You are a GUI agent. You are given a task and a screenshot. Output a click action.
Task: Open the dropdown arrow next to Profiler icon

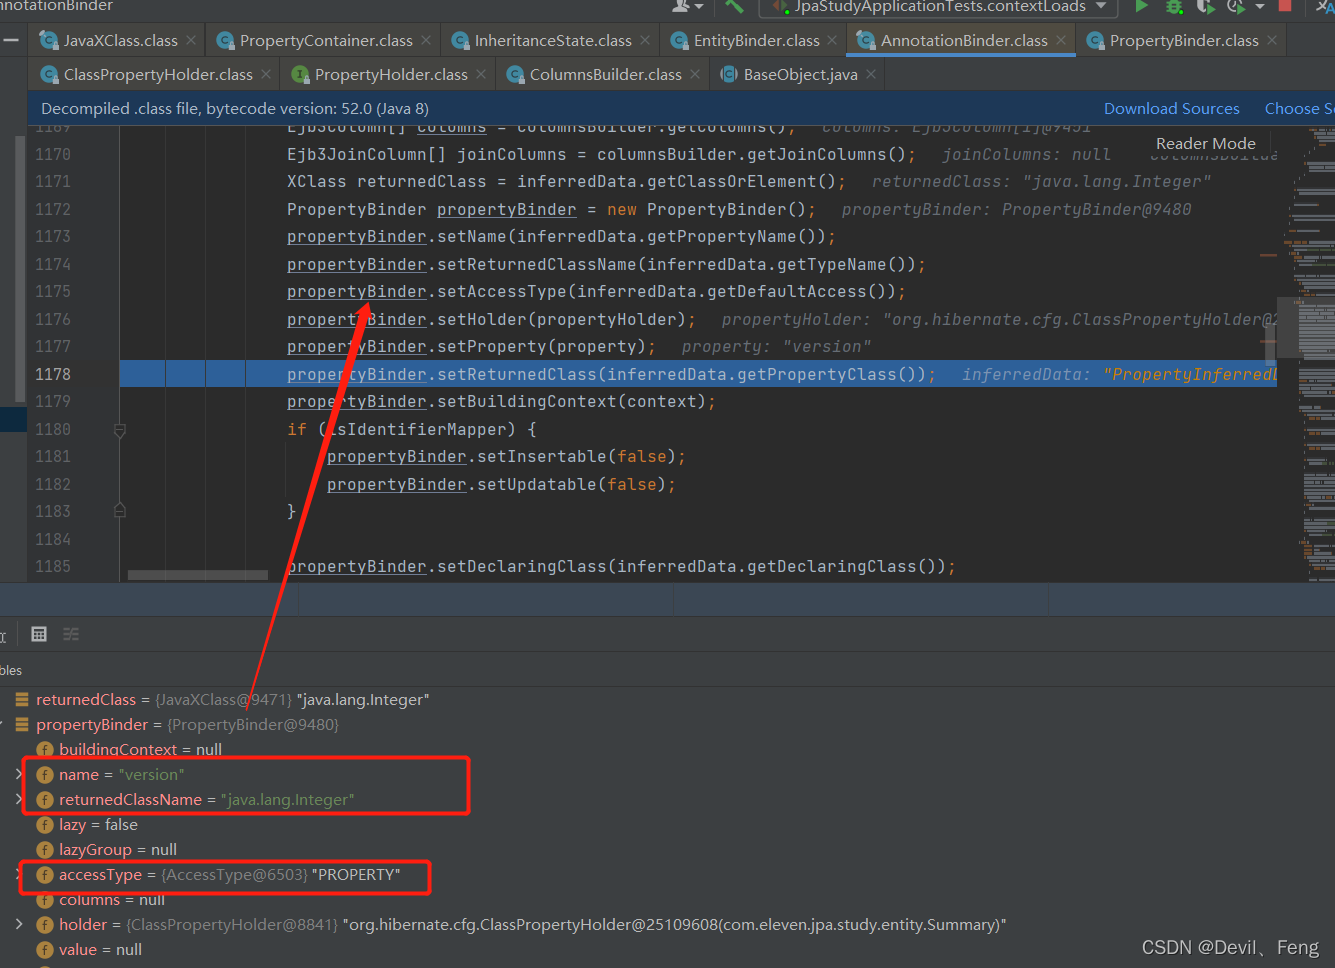(x=1260, y=6)
